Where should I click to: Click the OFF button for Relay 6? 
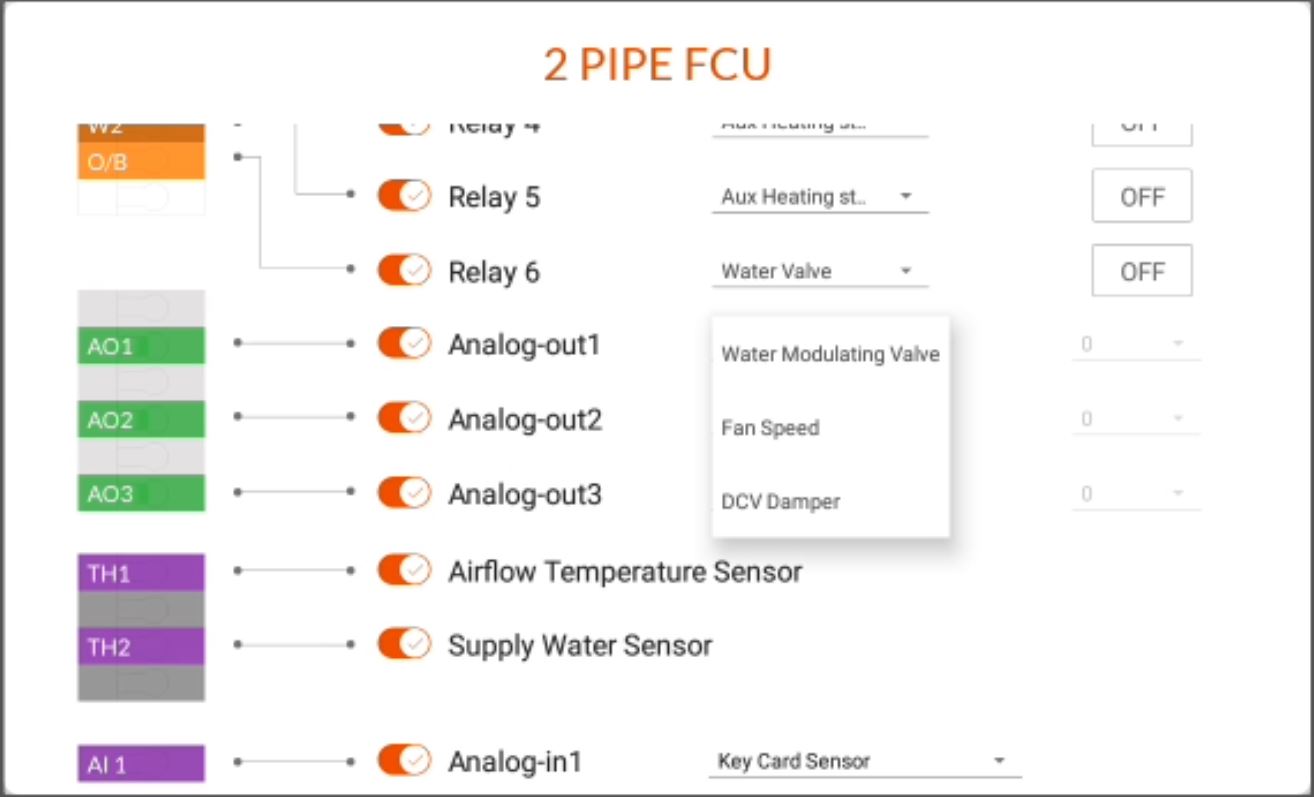(1142, 271)
